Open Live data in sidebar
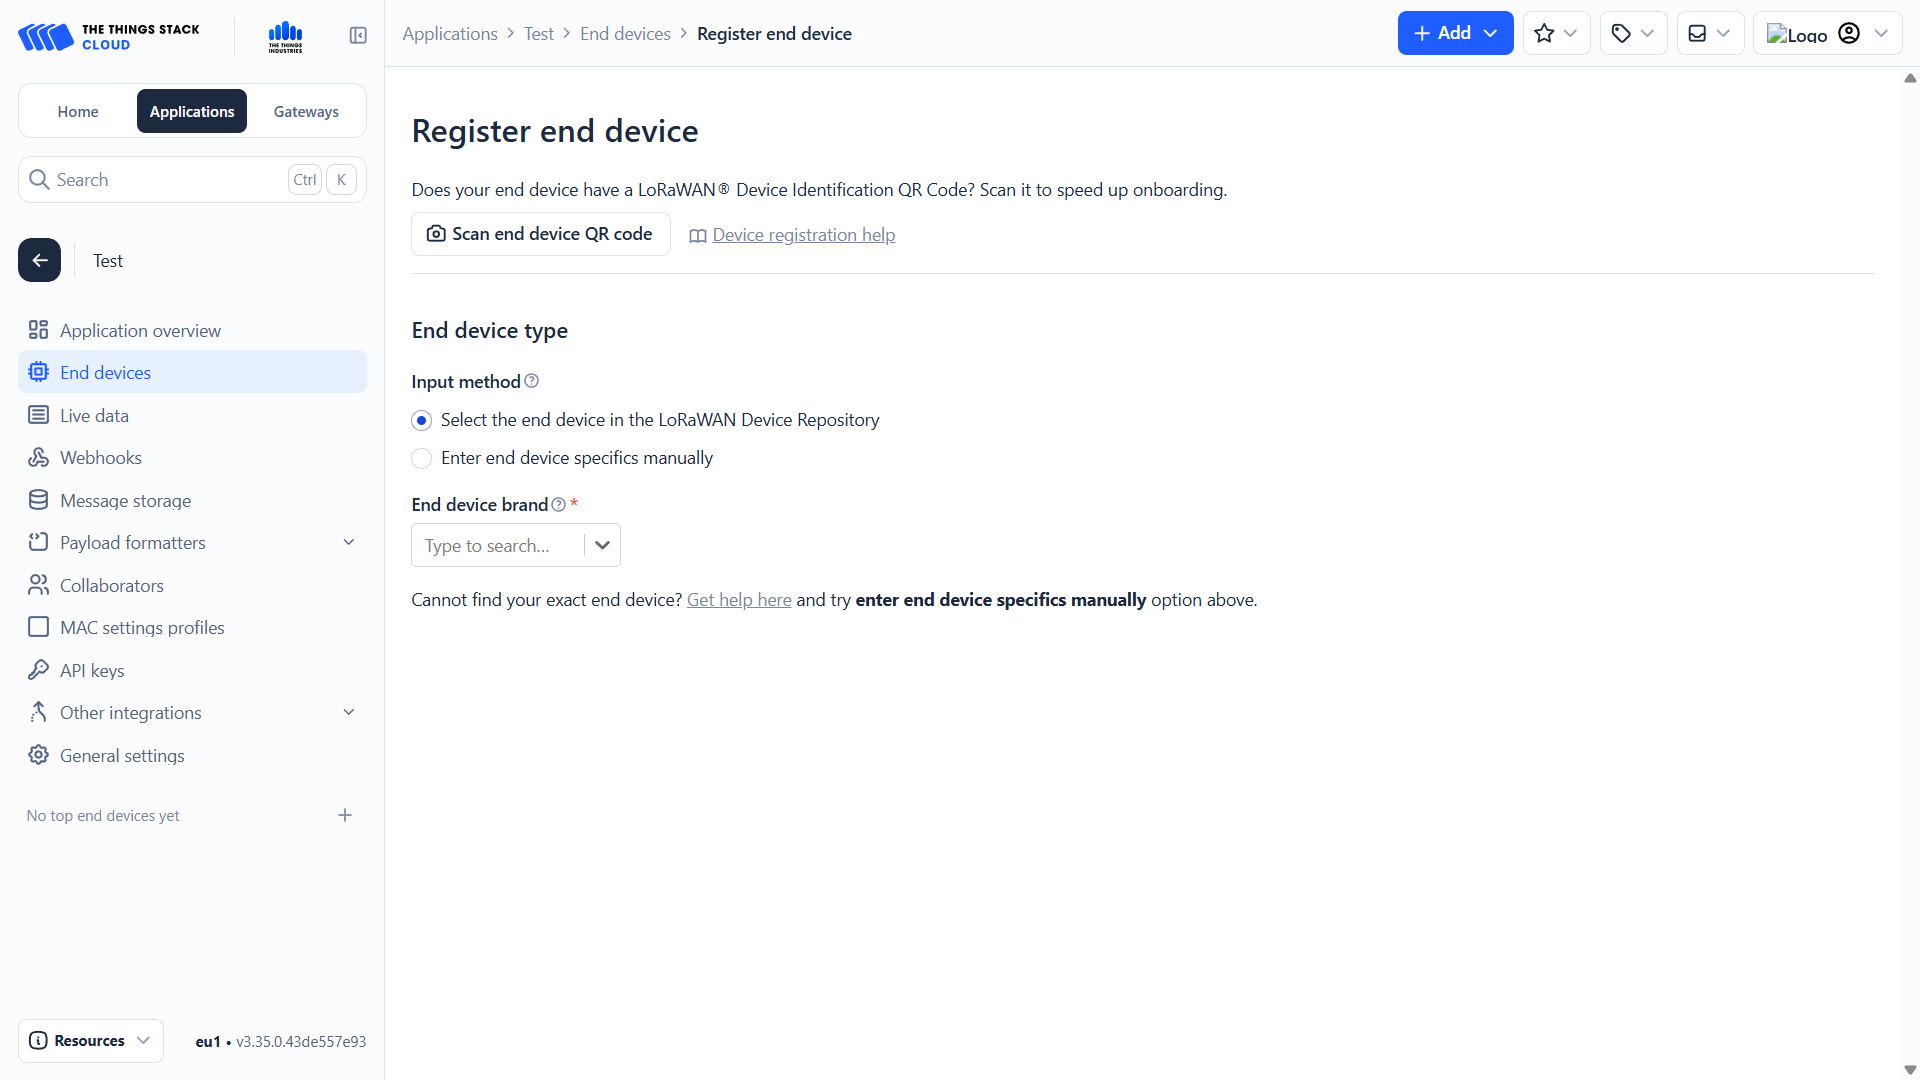Screen dimensions: 1920x1080 (x=94, y=415)
